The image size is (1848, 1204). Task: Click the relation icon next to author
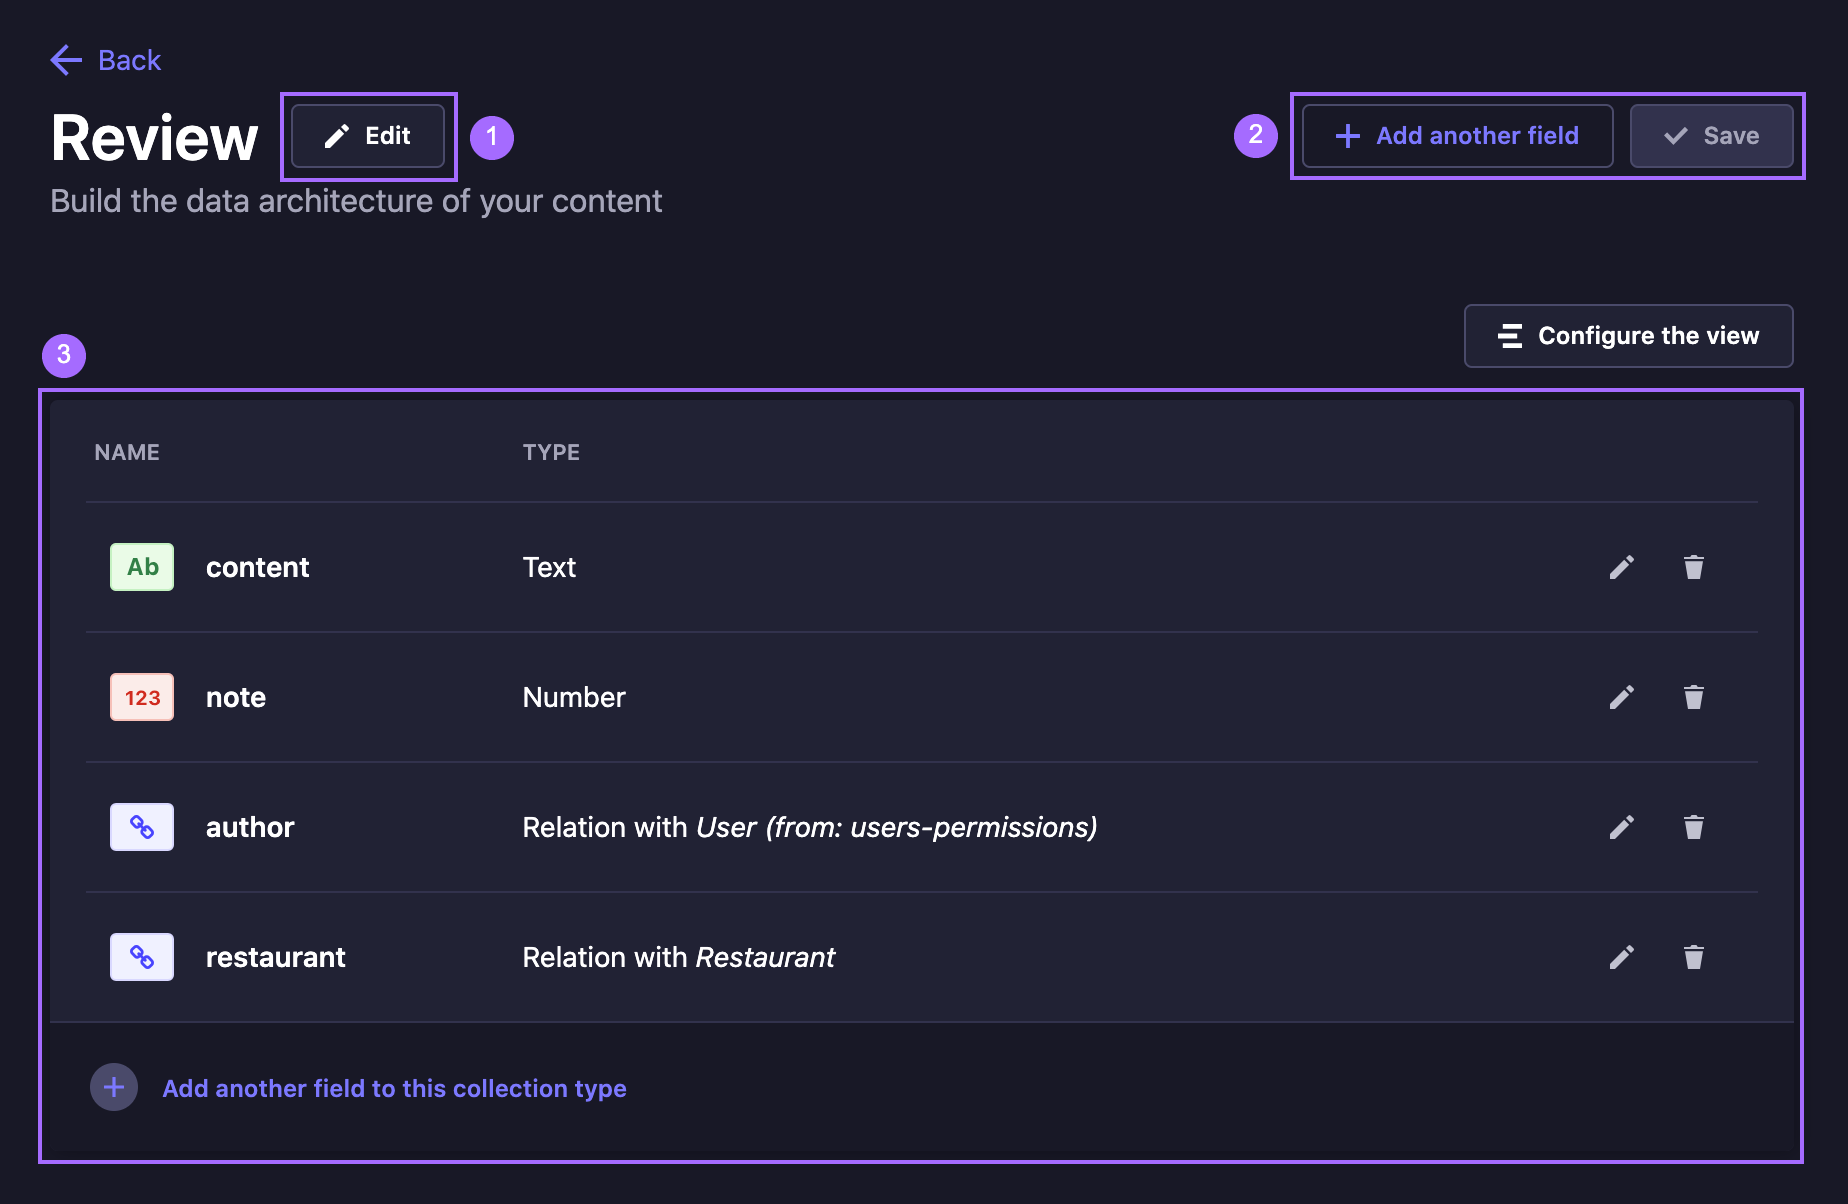[141, 826]
